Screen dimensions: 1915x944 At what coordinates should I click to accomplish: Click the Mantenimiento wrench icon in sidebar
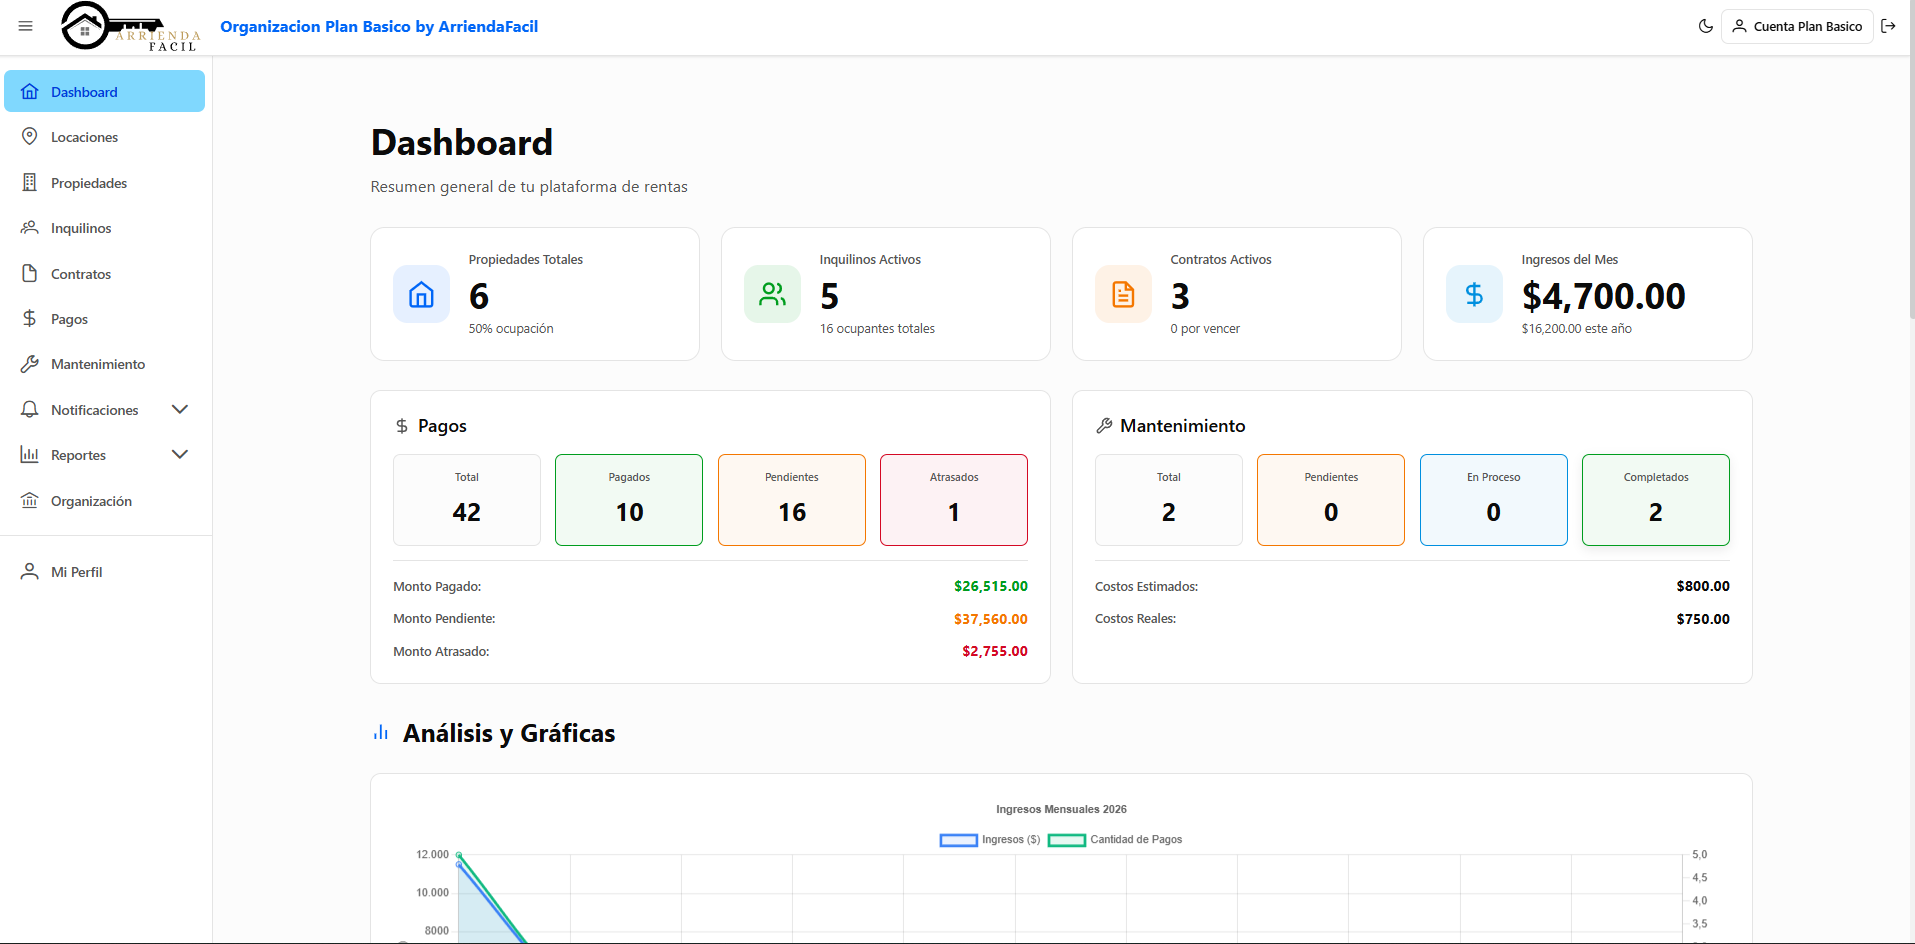[30, 364]
